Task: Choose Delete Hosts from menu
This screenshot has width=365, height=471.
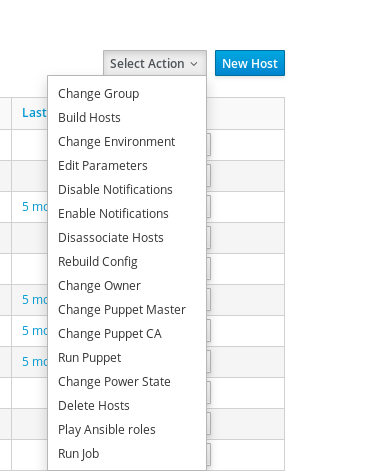Action: click(x=127, y=406)
